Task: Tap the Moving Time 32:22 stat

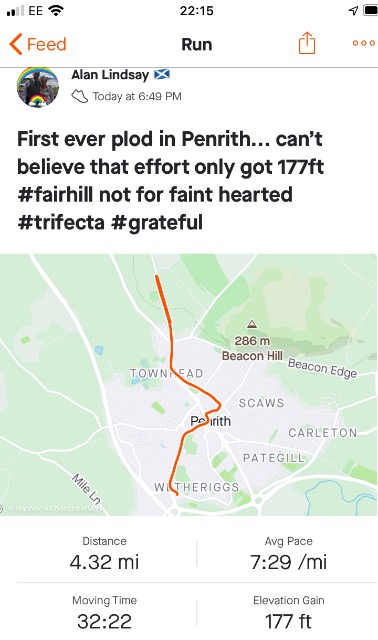Action: [x=105, y=614]
